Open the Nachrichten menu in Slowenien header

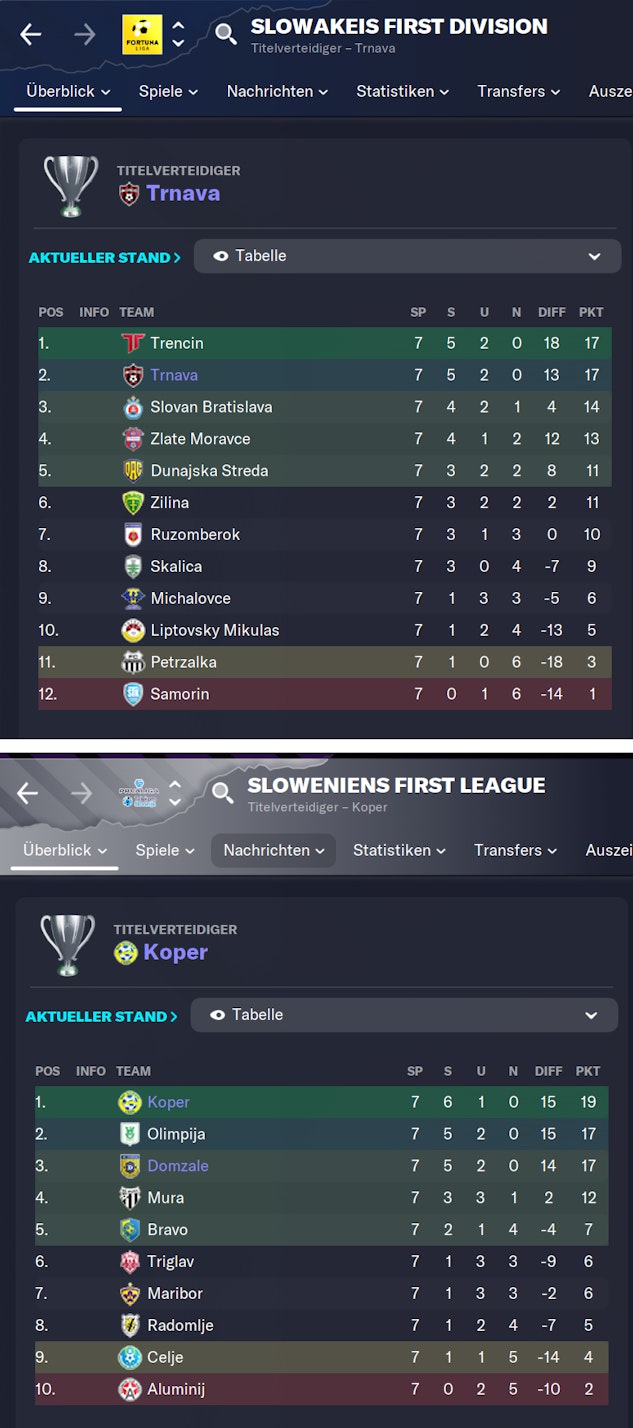273,850
